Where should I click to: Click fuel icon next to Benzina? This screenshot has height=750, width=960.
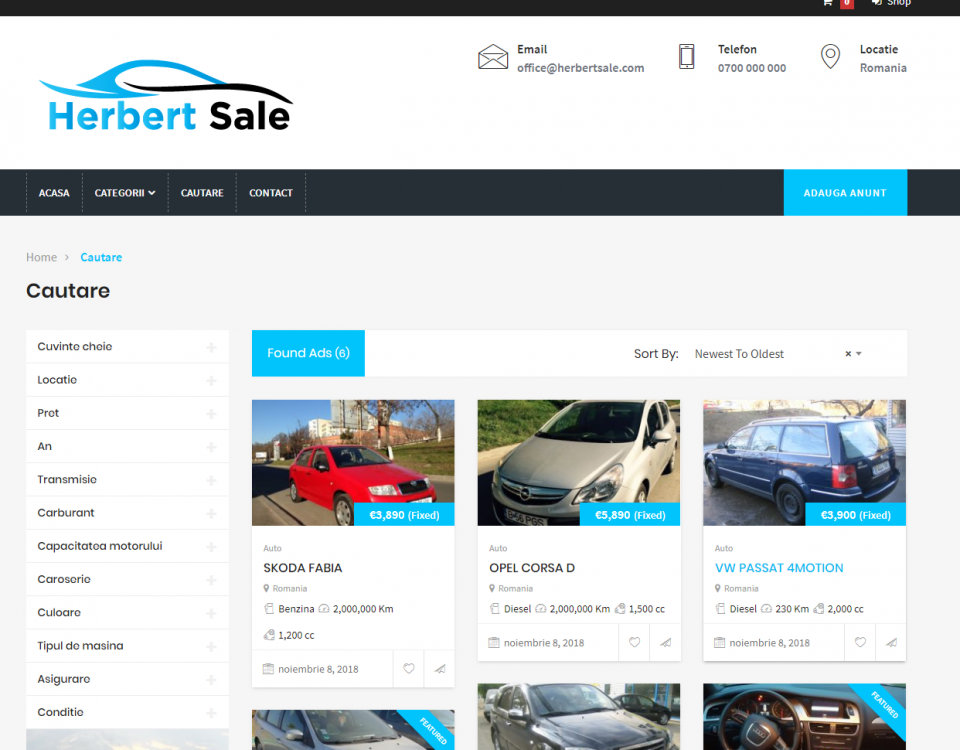pos(269,609)
